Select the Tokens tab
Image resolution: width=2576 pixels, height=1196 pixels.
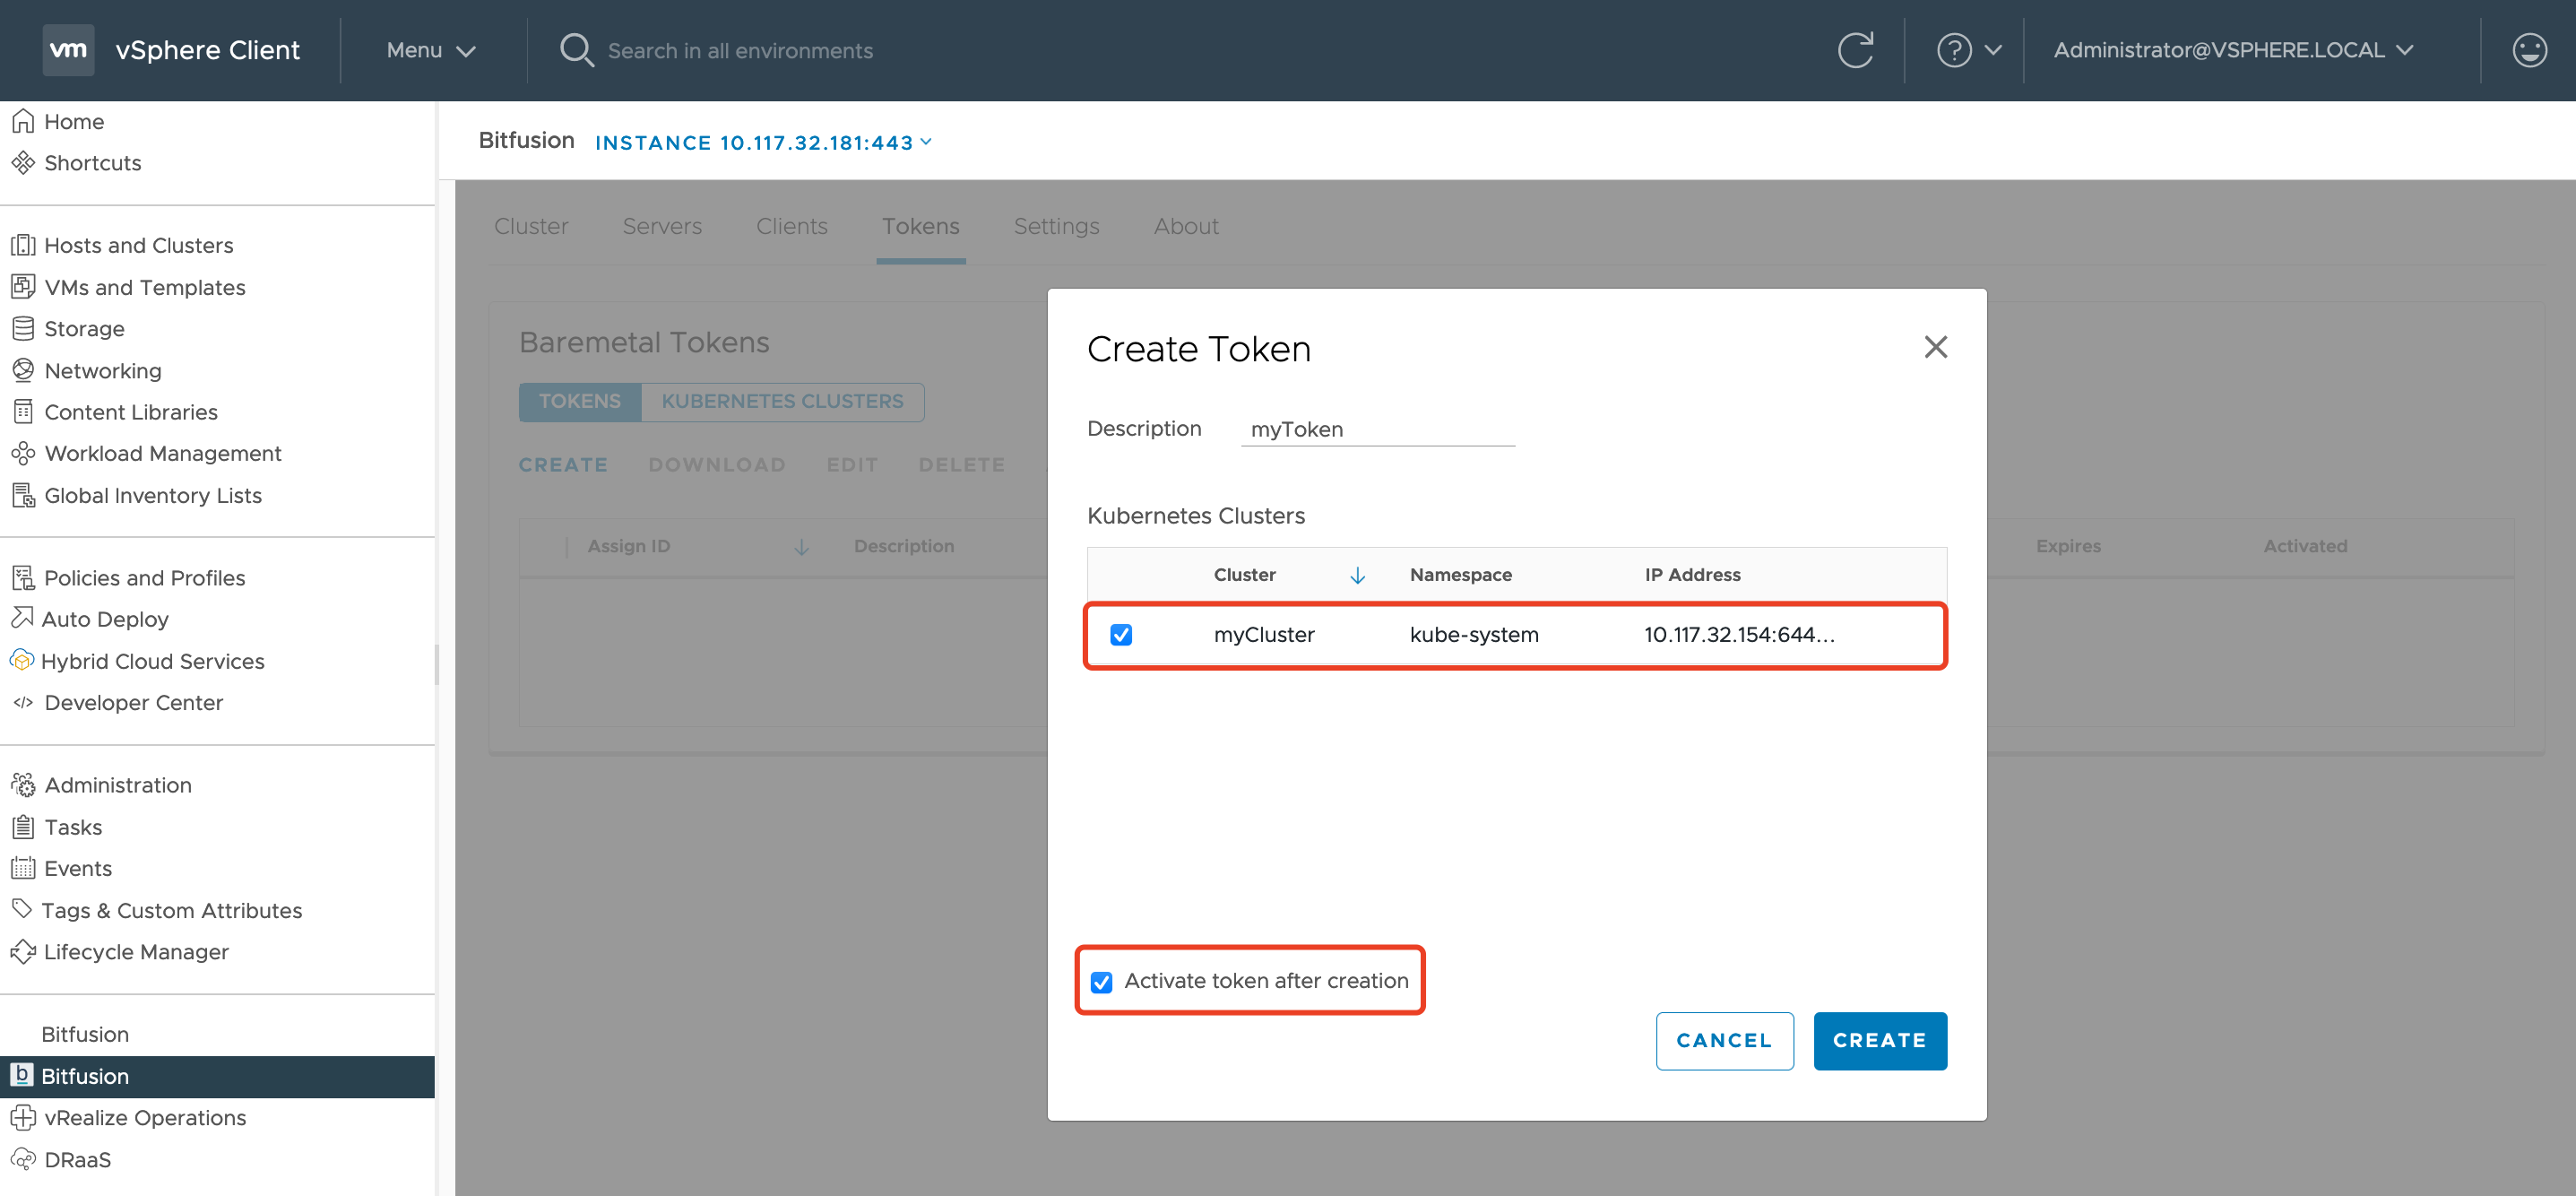920,226
